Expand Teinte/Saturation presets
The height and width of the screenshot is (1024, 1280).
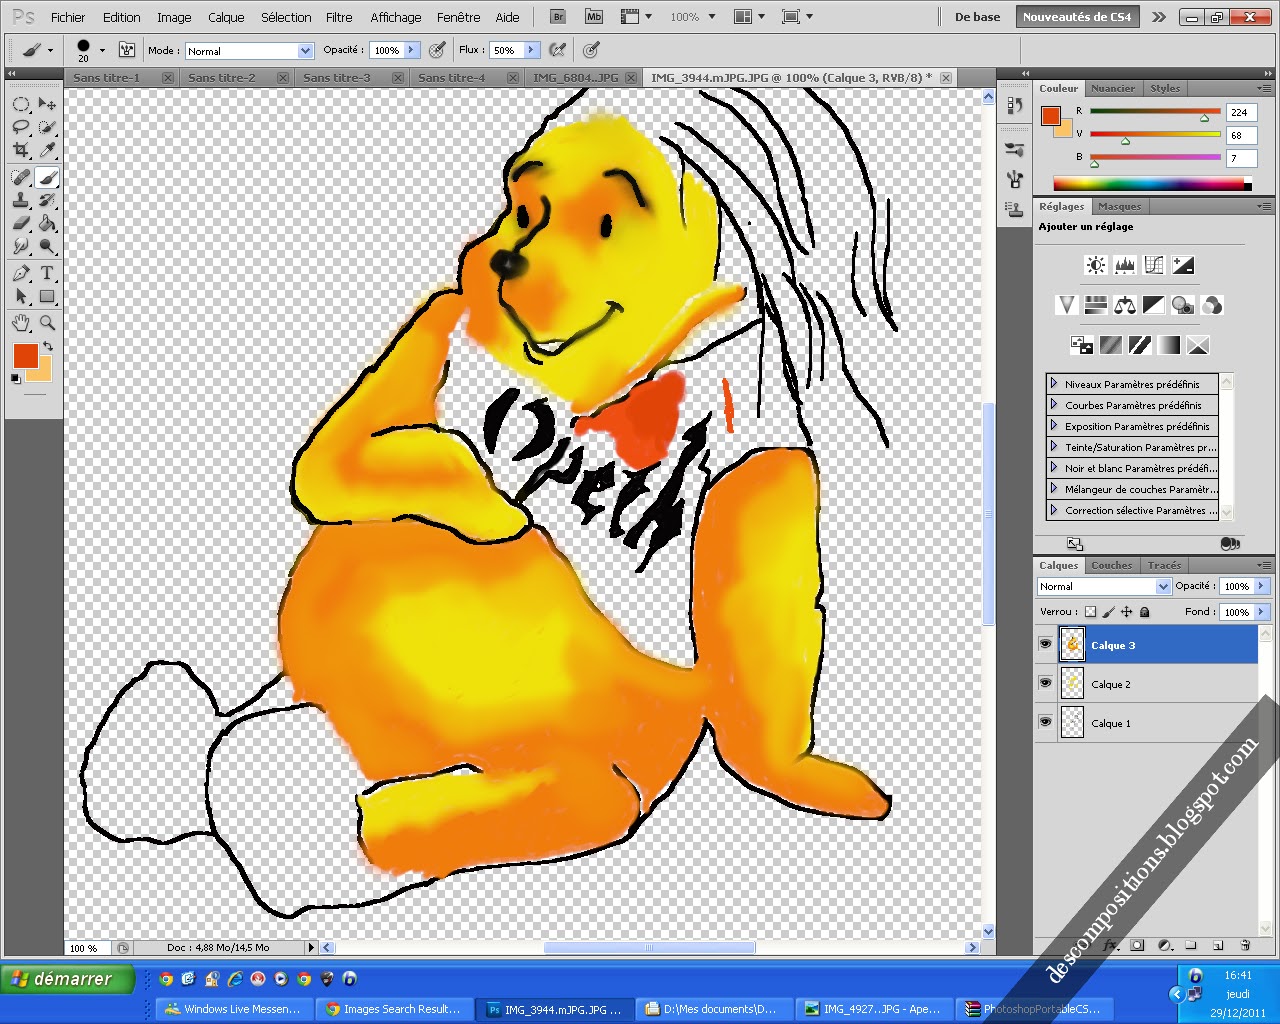[x=1054, y=447]
